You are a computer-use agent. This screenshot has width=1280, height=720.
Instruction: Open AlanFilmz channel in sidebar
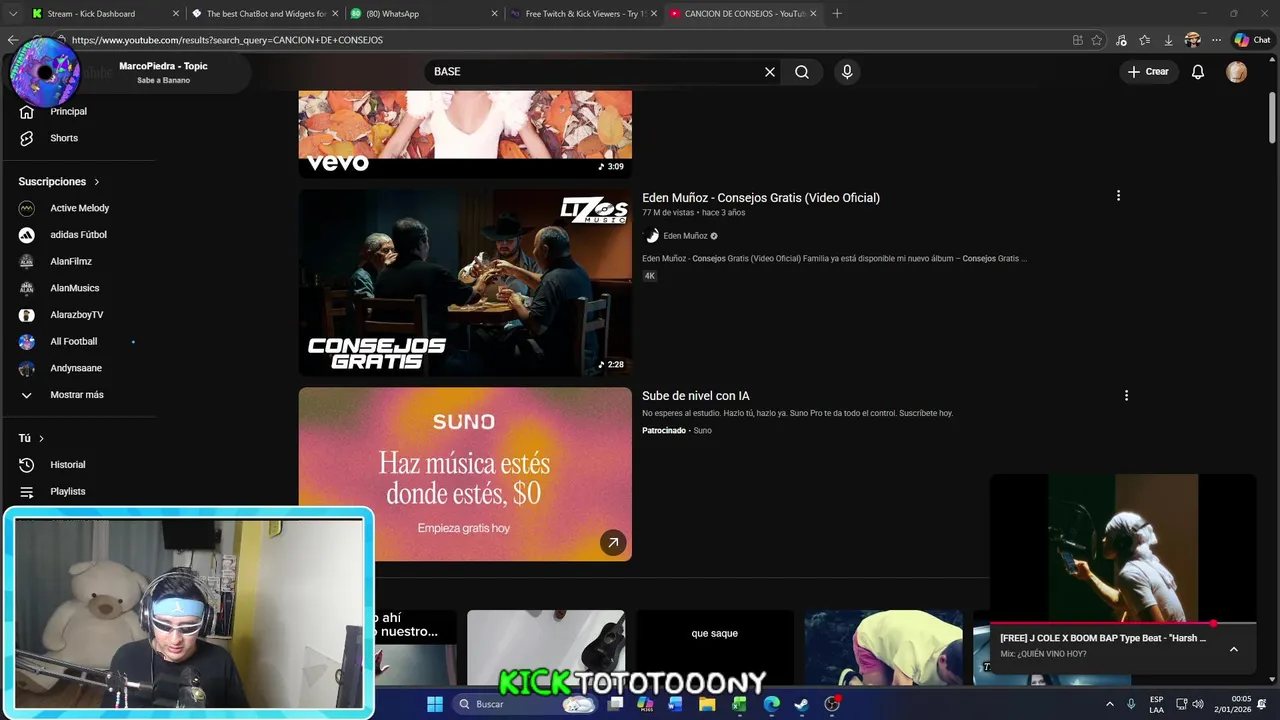71,261
